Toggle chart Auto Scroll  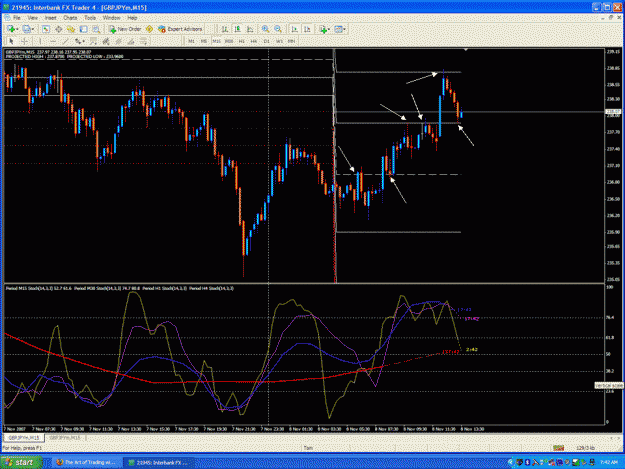coord(295,29)
